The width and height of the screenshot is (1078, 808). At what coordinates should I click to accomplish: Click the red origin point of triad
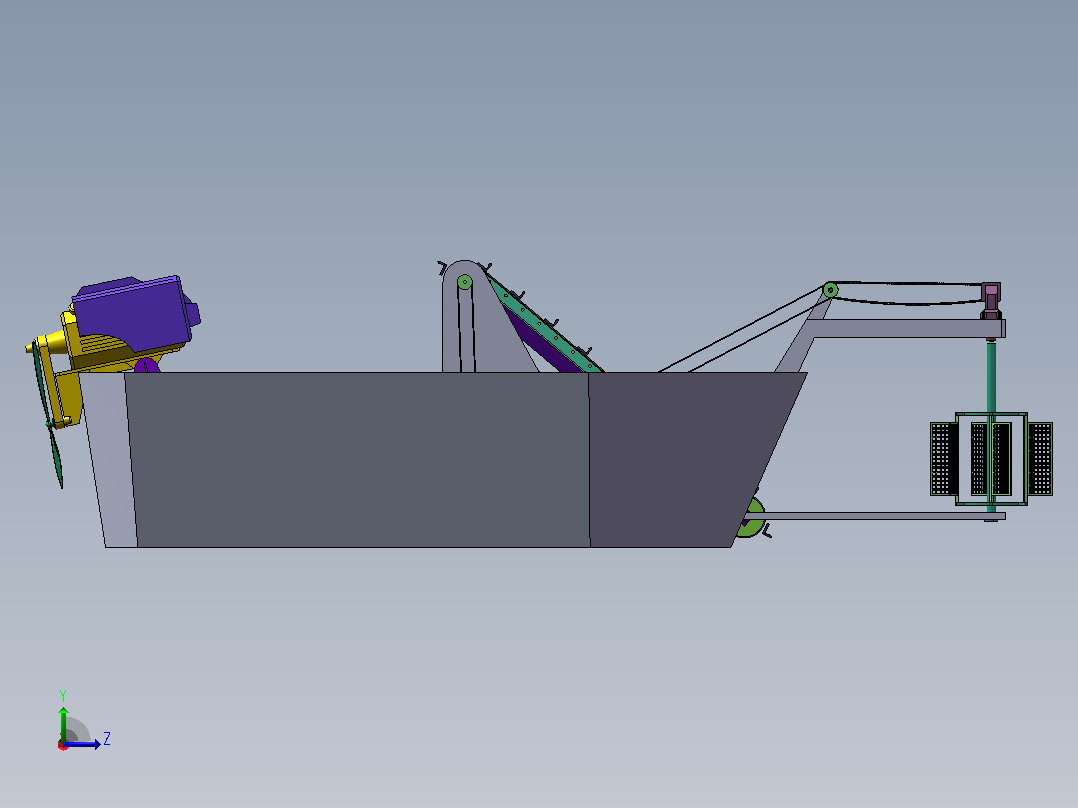click(x=63, y=745)
